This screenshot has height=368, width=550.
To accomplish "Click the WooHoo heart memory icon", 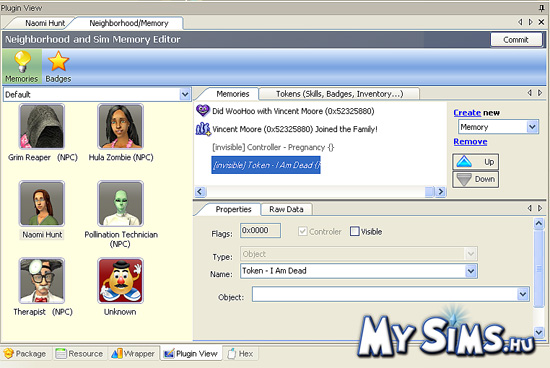I will (x=203, y=111).
